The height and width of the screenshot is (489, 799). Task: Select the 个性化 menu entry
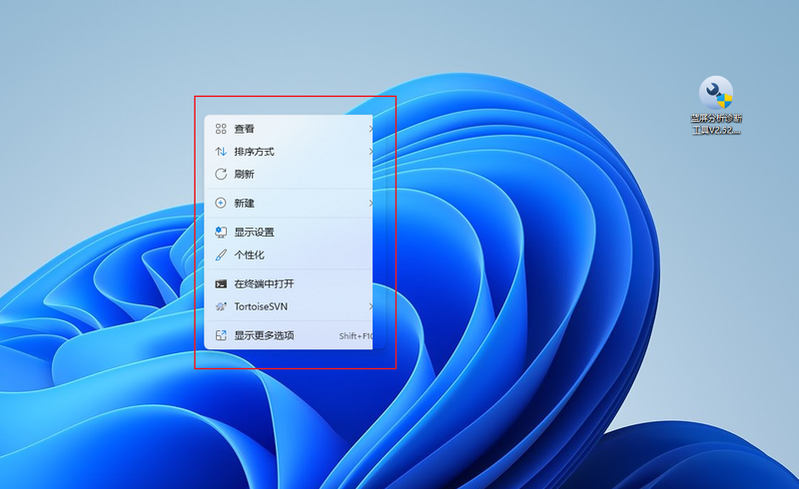click(249, 255)
